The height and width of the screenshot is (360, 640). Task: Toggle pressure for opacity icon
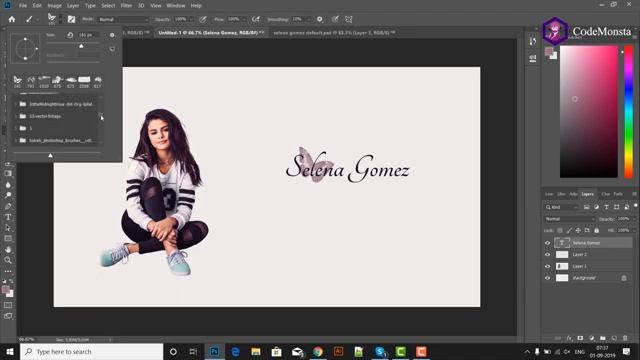pyautogui.click(x=203, y=19)
